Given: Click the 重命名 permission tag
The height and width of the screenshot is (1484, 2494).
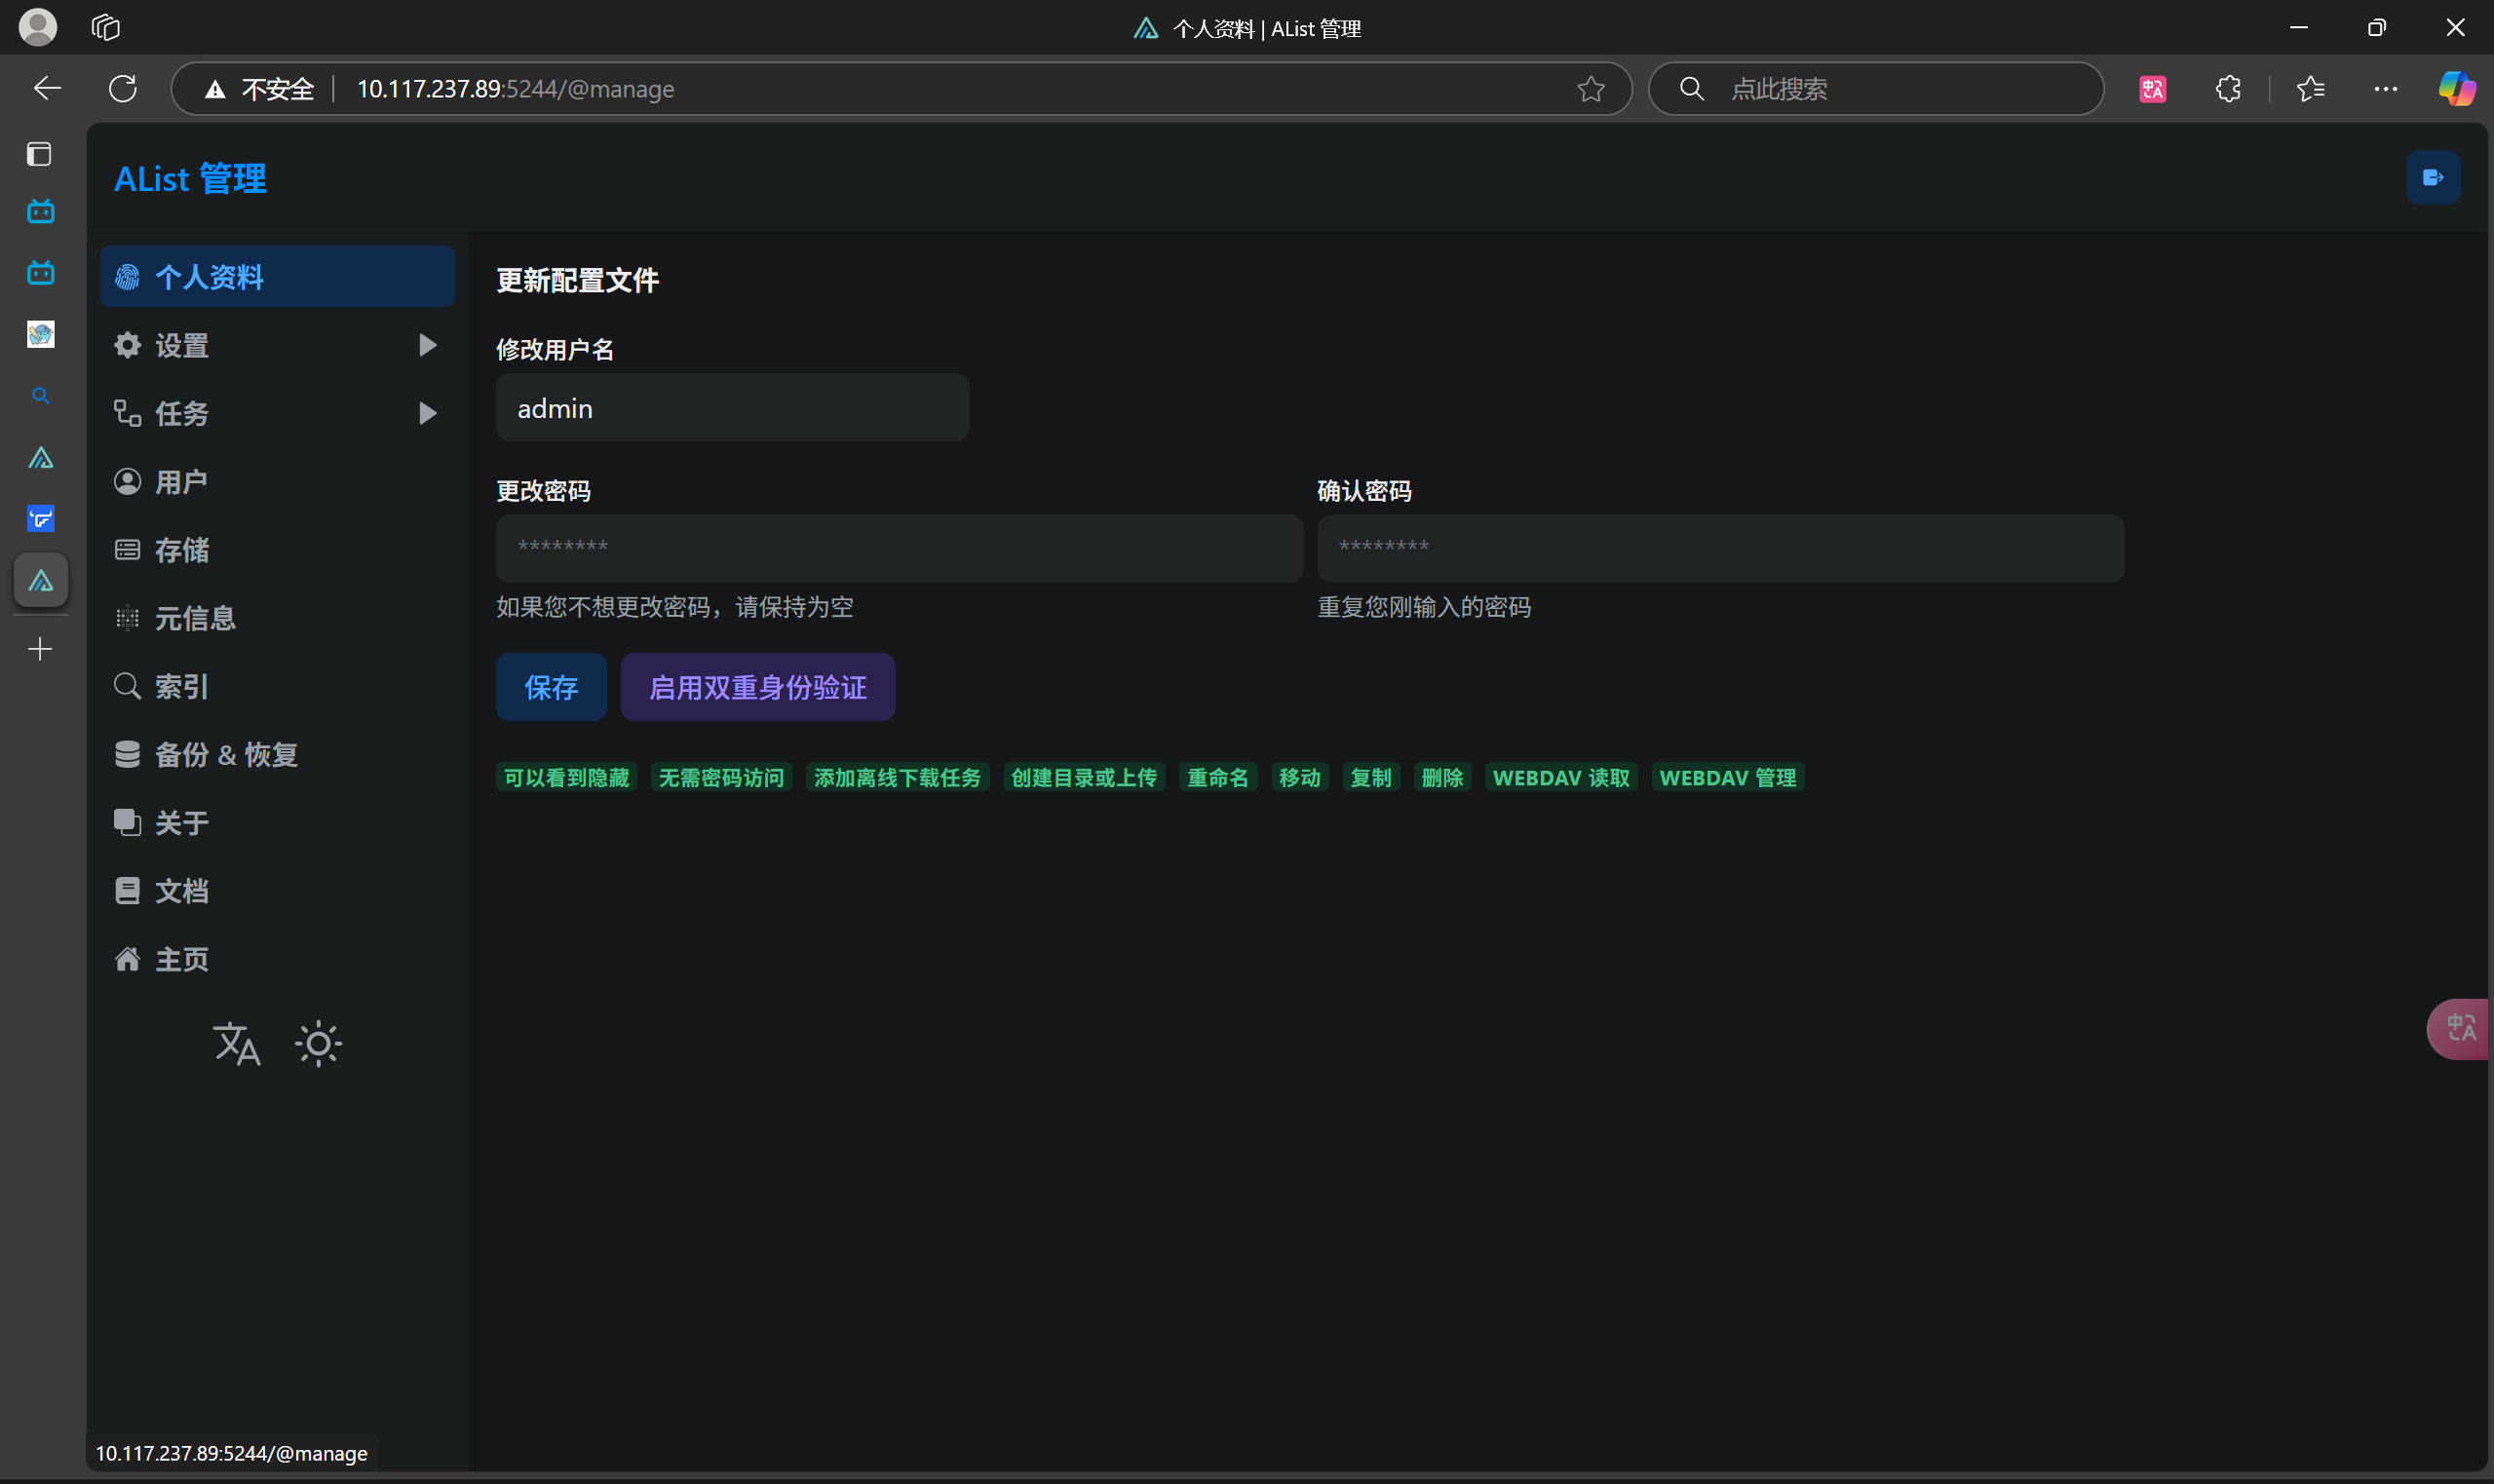Looking at the screenshot, I should (1218, 777).
